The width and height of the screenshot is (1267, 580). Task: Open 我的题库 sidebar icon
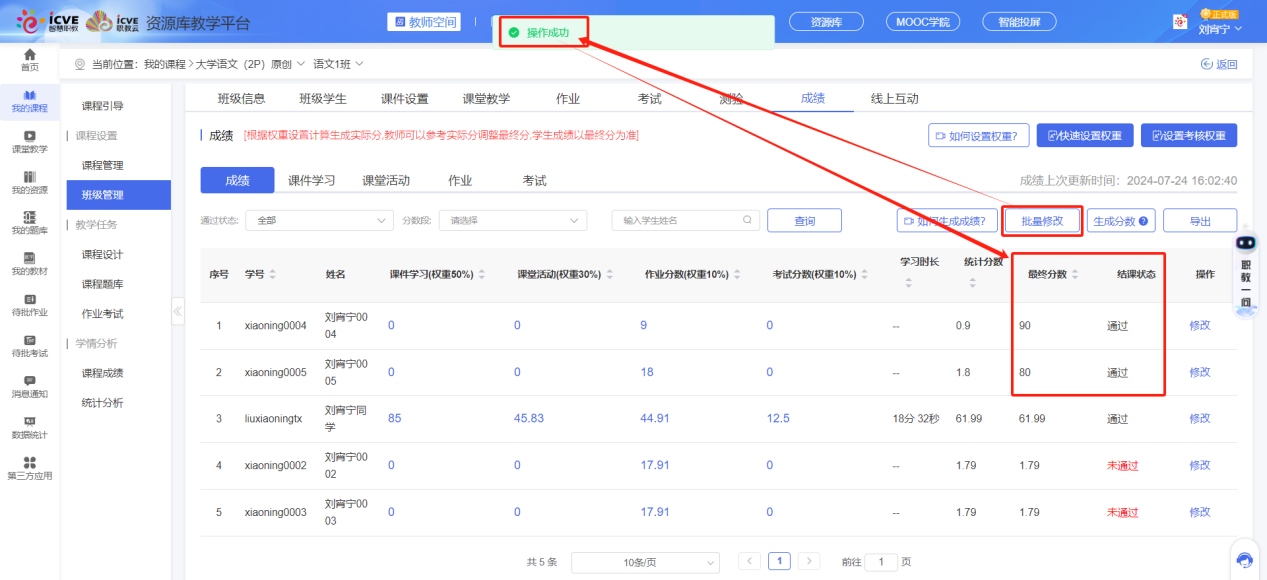tap(30, 222)
